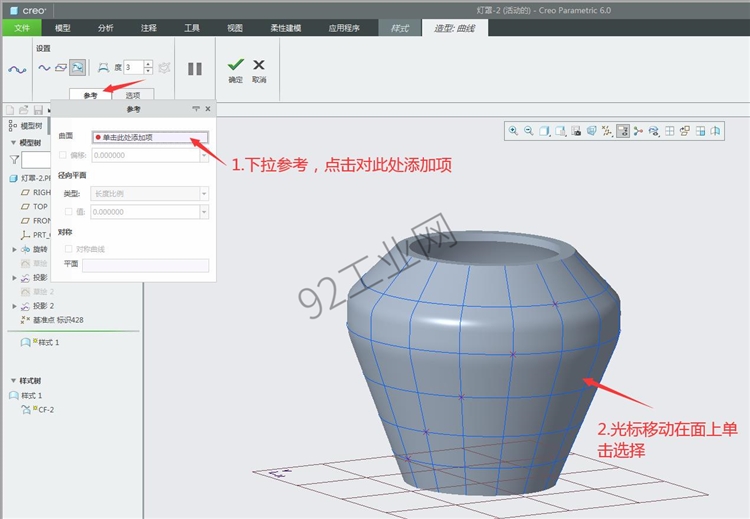The width and height of the screenshot is (750, 519).
Task: Collapse the 样式树 section header
Action: pyautogui.click(x=13, y=381)
